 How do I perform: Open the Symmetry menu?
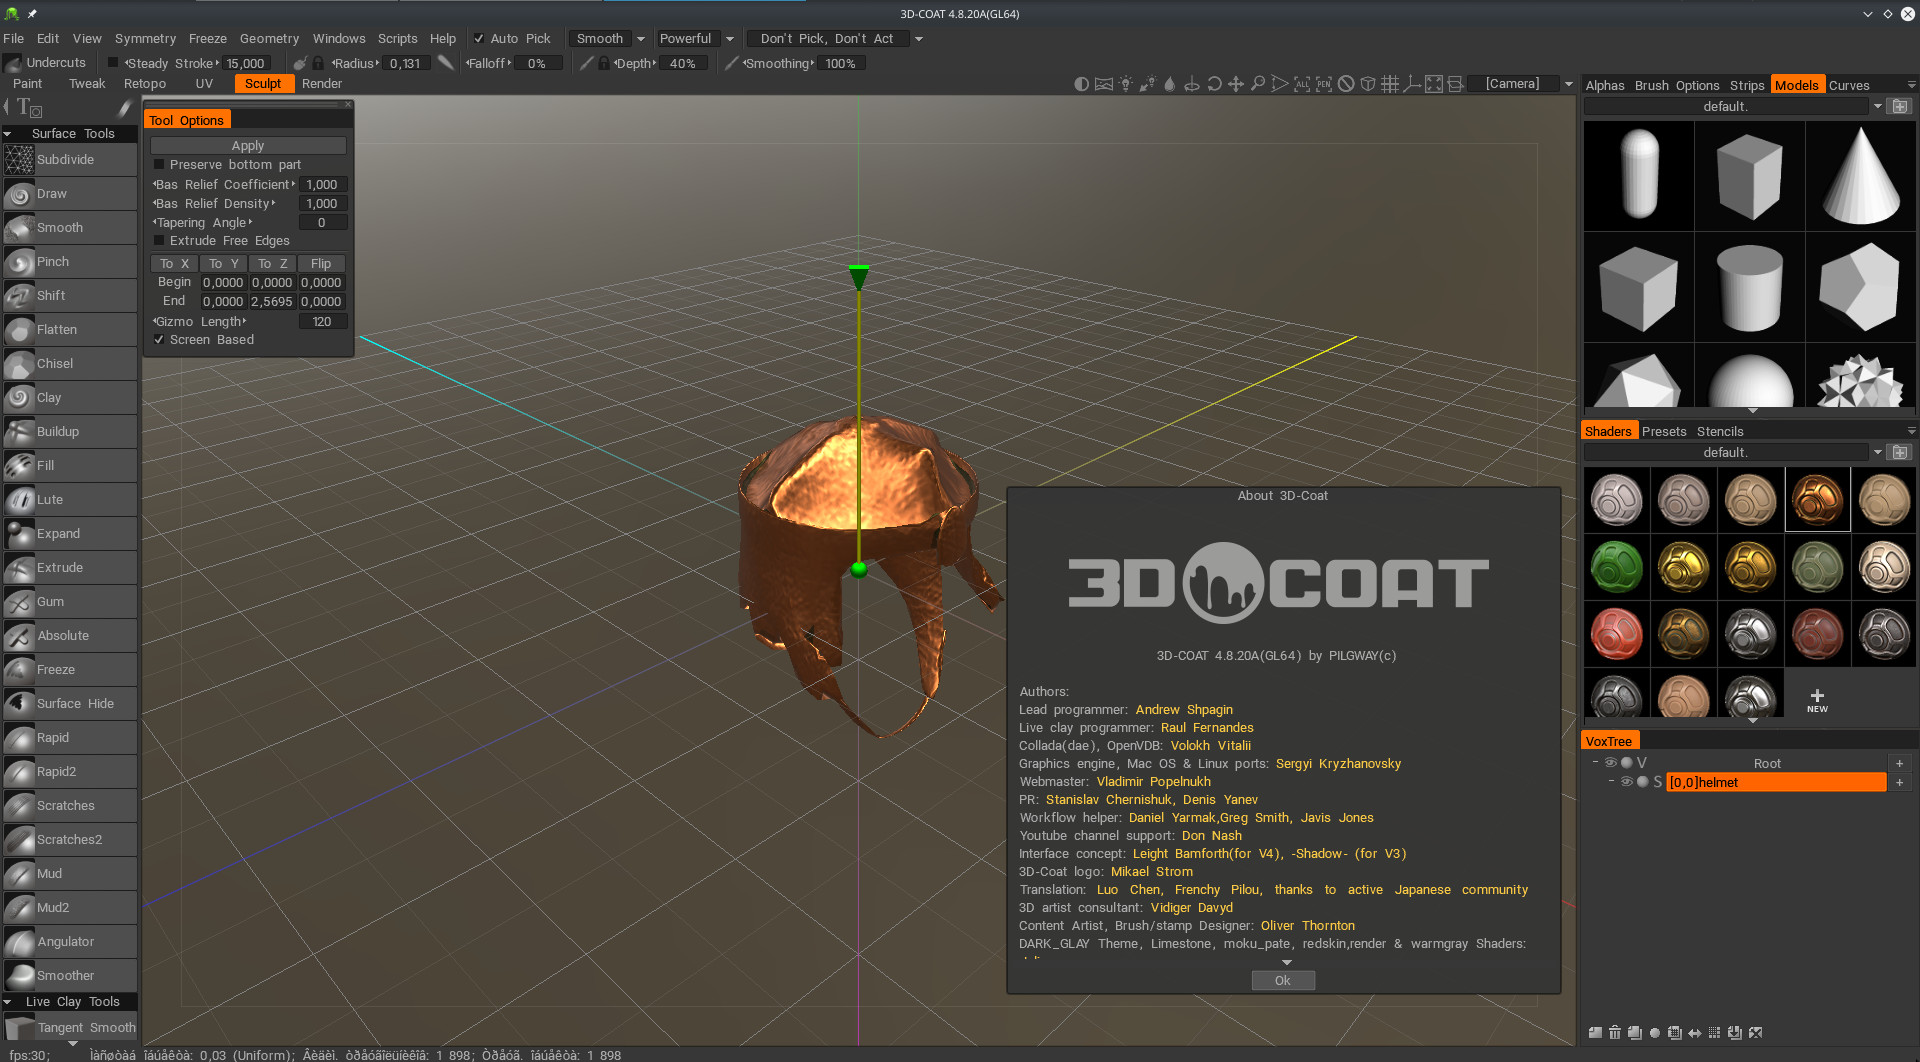click(145, 39)
